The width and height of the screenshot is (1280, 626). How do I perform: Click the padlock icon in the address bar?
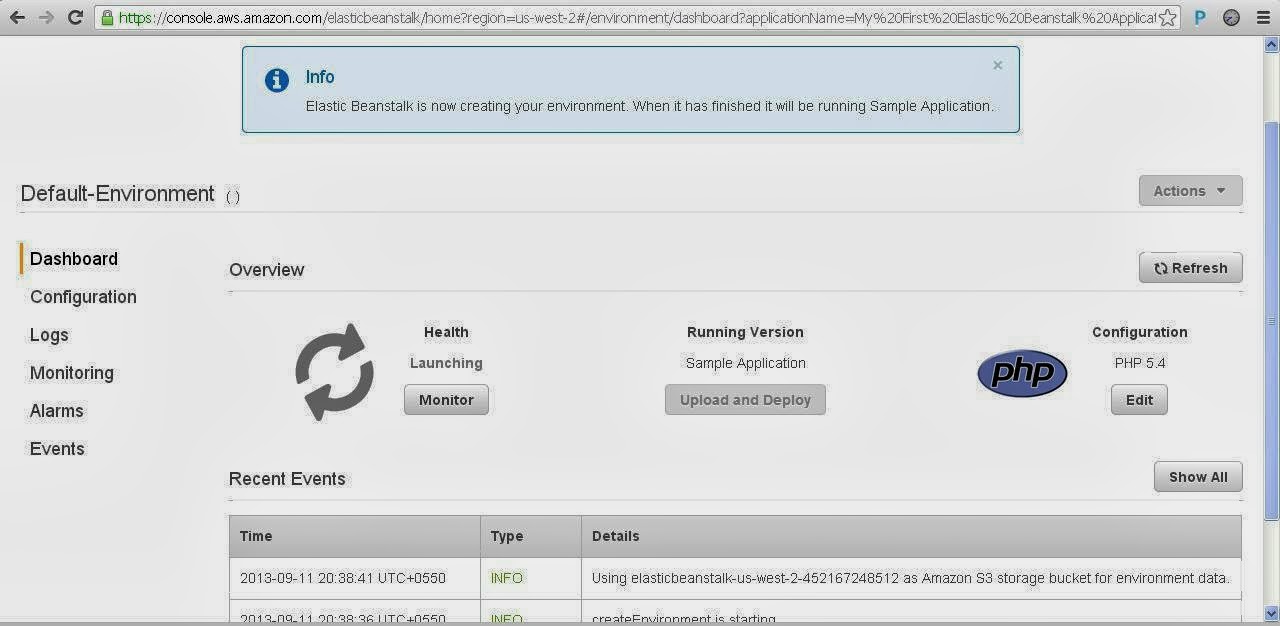[x=107, y=17]
